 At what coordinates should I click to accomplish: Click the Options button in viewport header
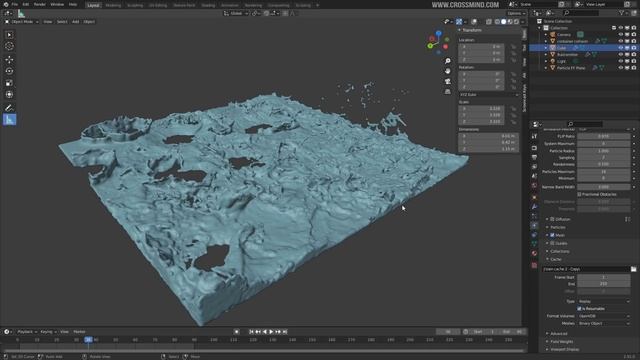(516, 13)
